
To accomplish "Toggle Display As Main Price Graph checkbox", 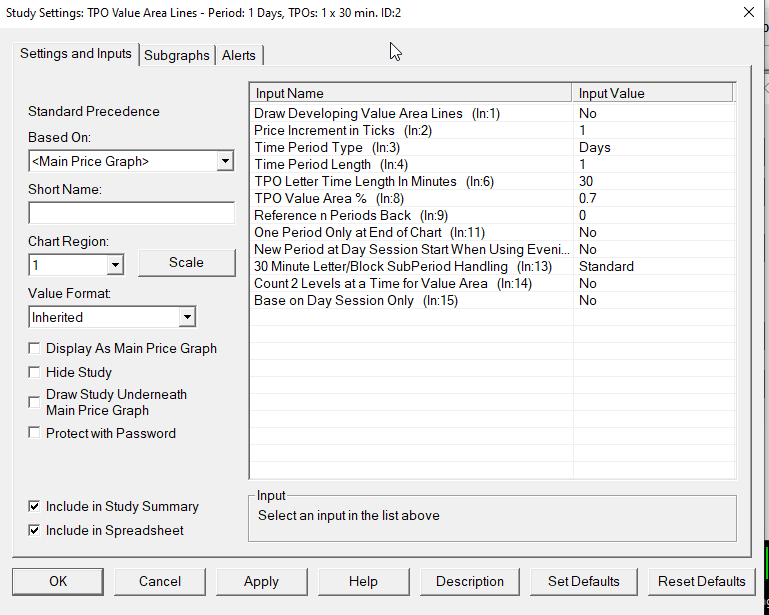I will coord(36,349).
